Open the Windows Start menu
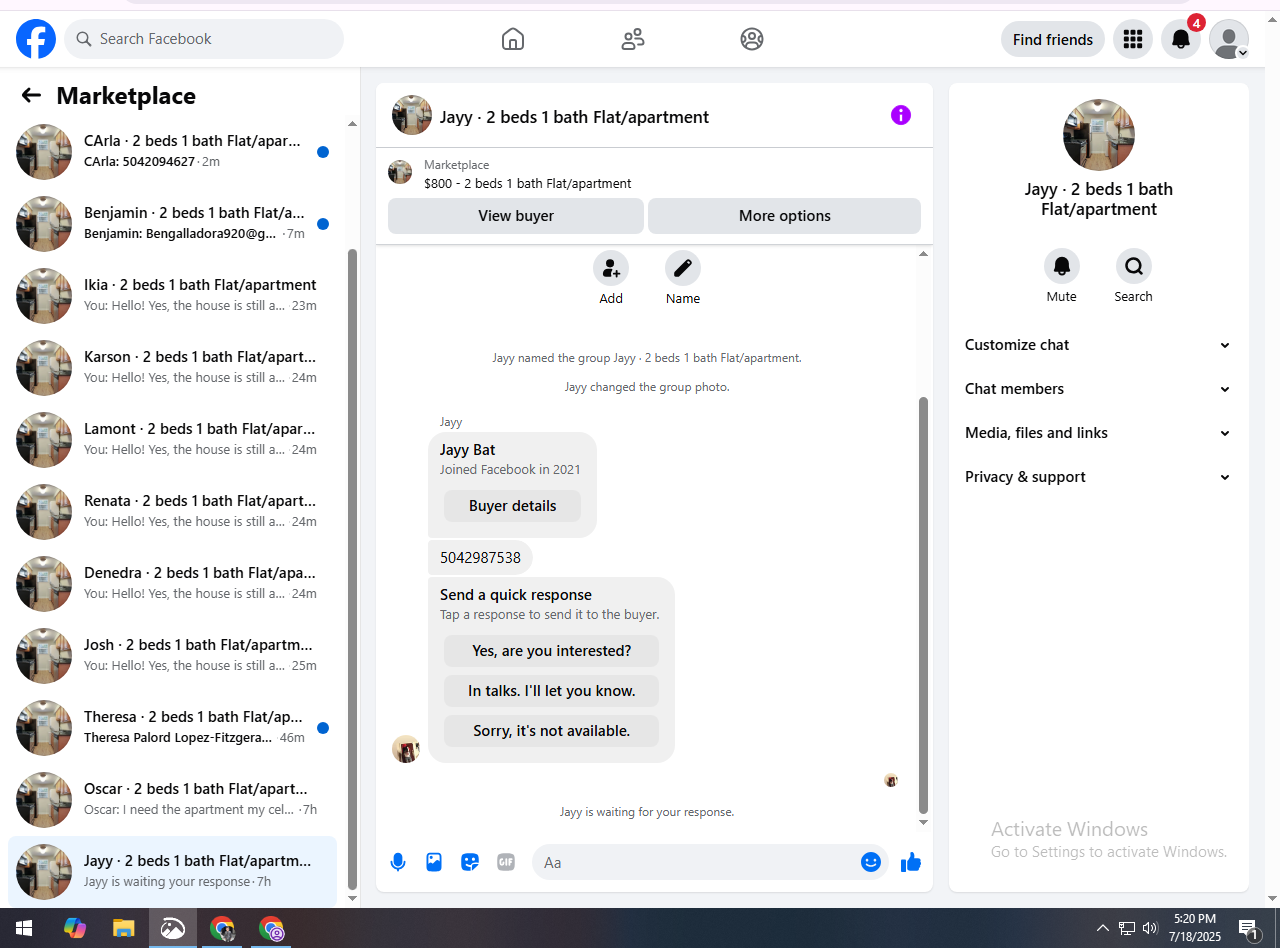This screenshot has height=948, width=1280. click(x=24, y=928)
